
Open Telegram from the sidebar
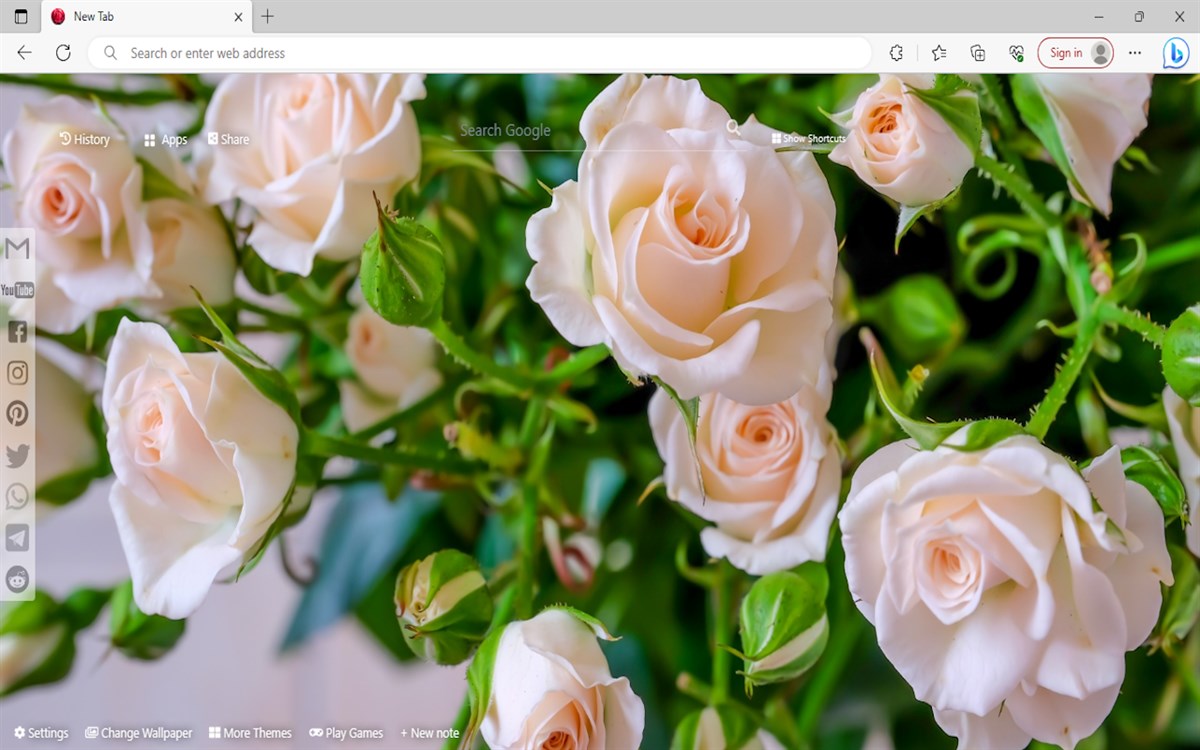click(x=17, y=538)
